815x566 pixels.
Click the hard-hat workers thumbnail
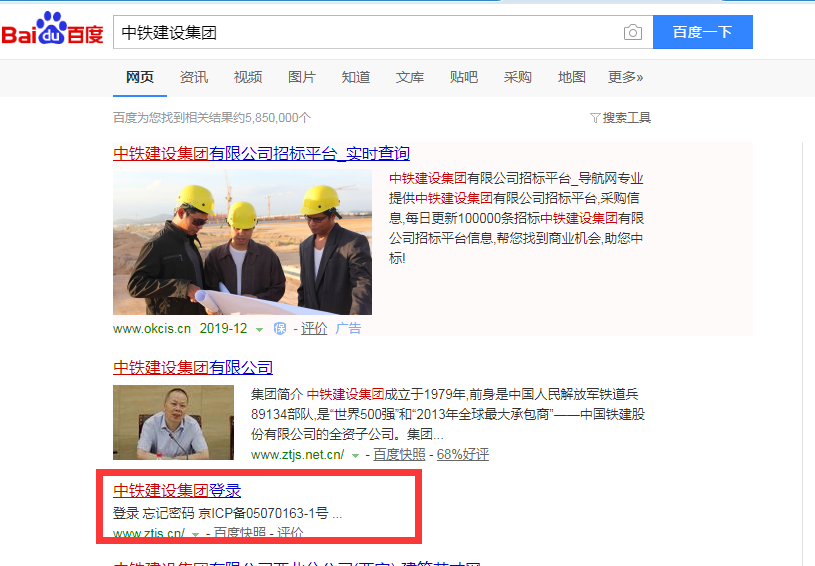[x=242, y=242]
